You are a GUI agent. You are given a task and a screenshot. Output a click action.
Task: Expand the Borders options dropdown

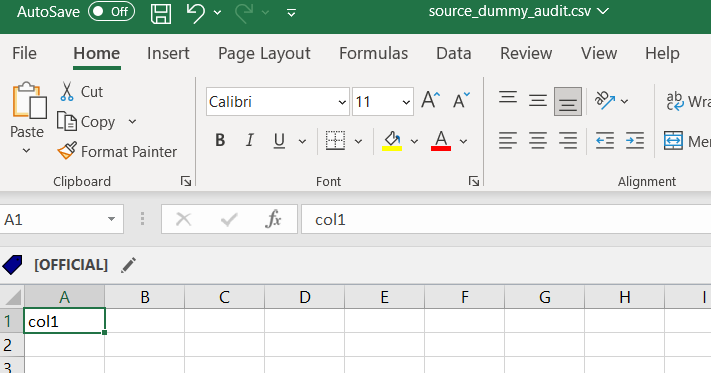(358, 141)
